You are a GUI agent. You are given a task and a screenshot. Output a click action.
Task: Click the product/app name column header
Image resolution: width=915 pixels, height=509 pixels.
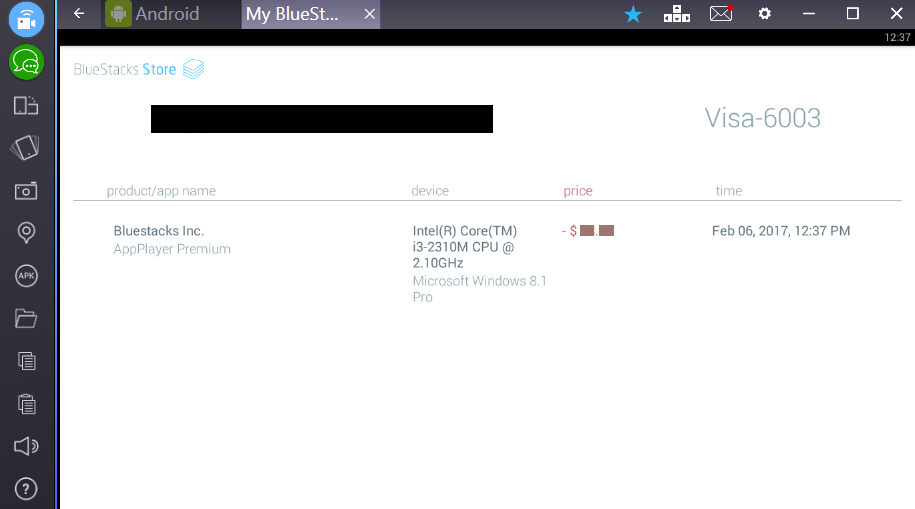pos(161,191)
